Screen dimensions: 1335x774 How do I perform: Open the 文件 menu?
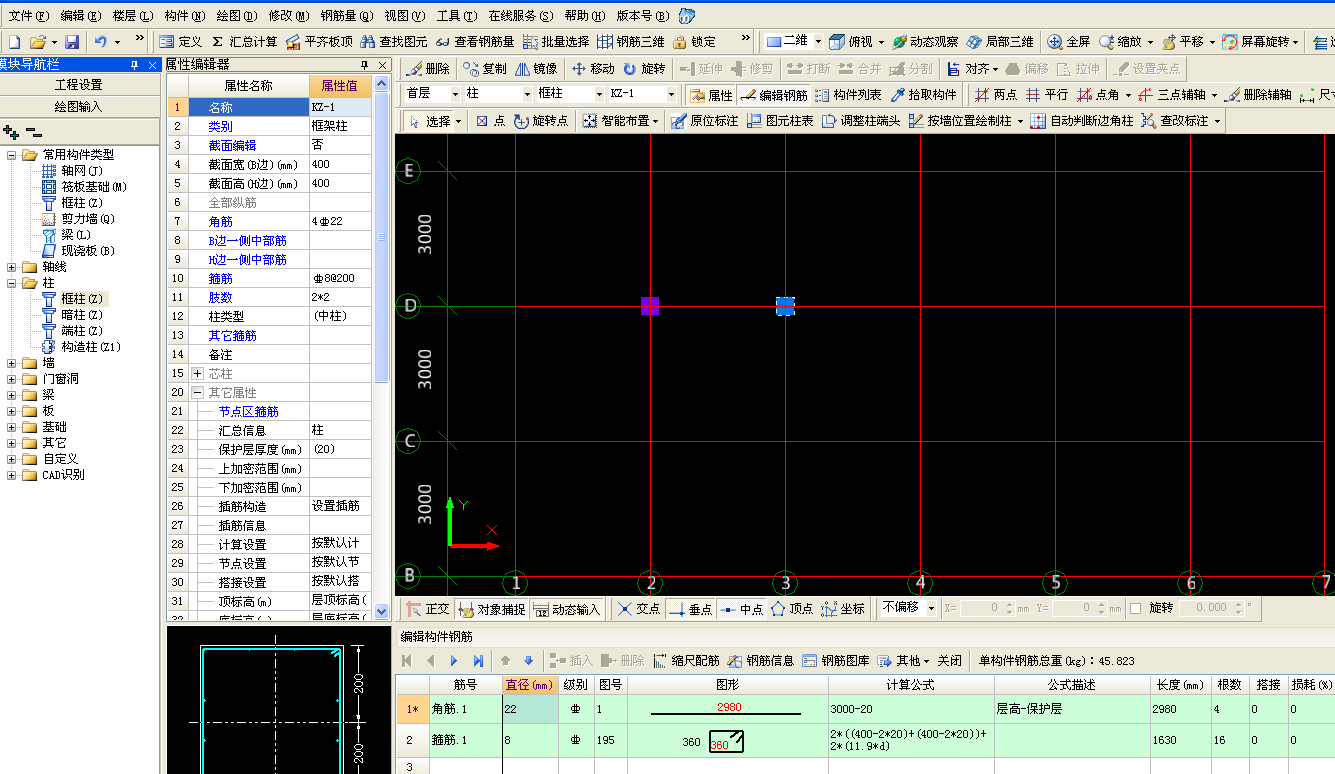pos(27,16)
